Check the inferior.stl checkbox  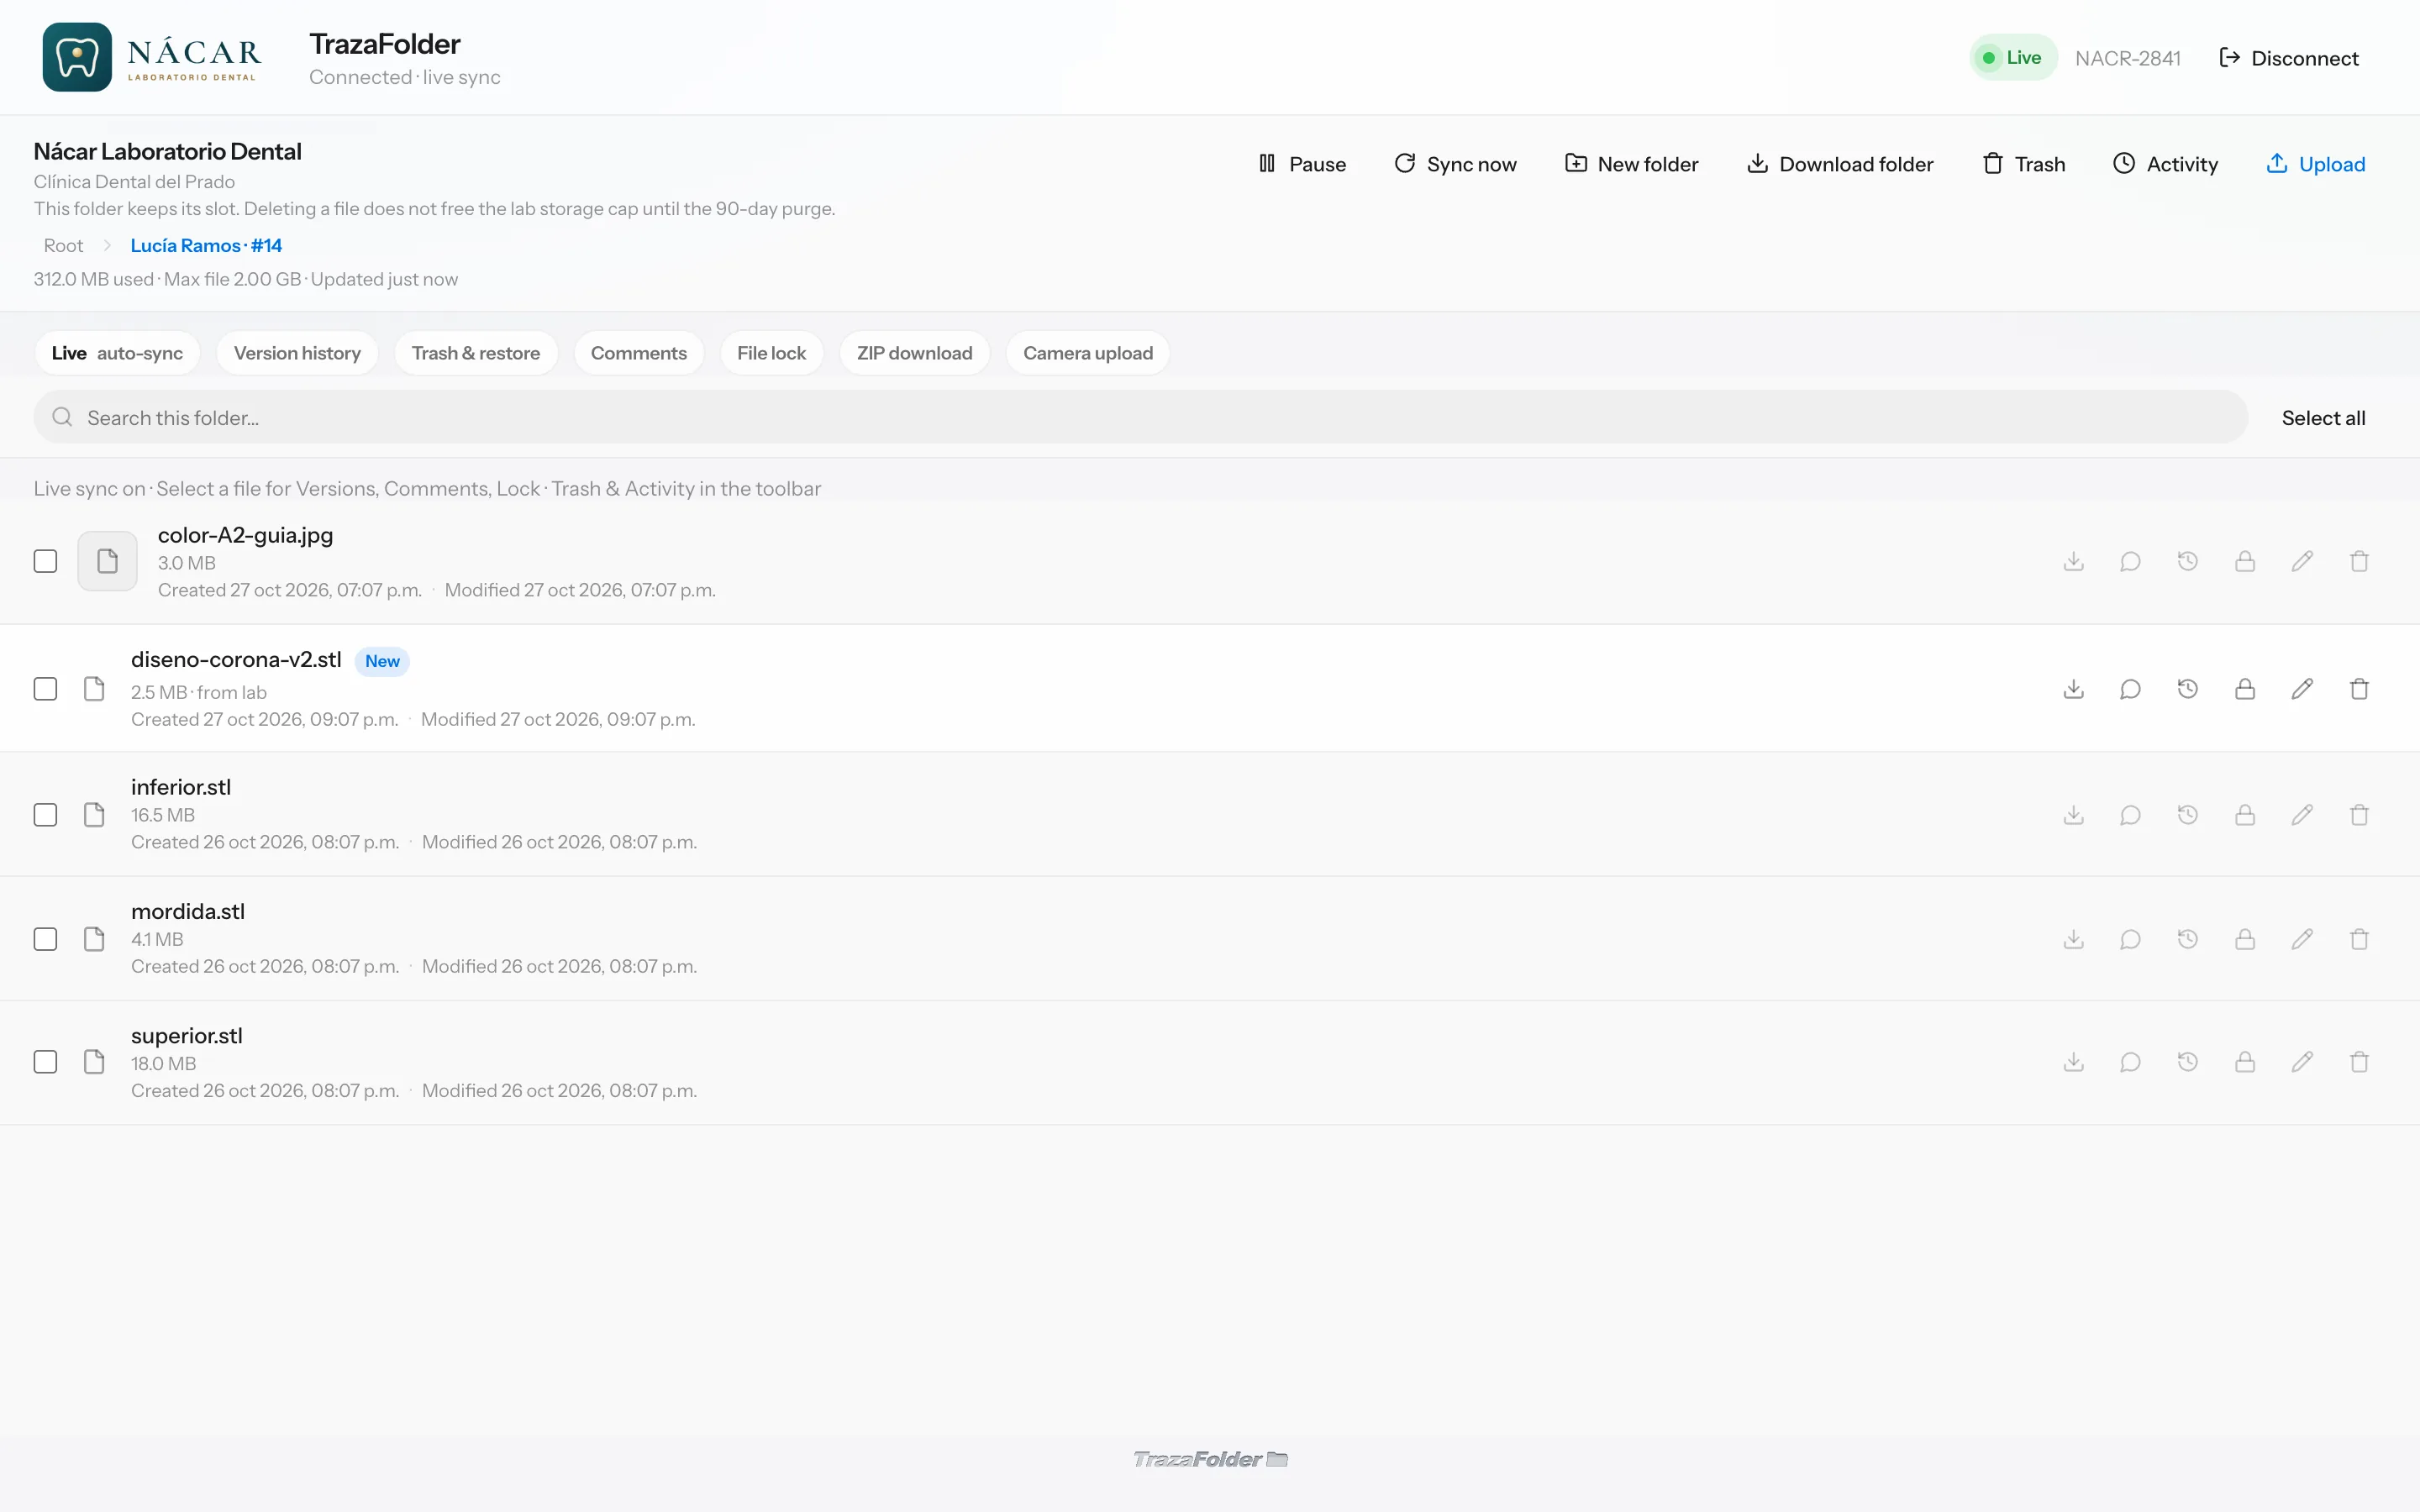click(x=45, y=815)
